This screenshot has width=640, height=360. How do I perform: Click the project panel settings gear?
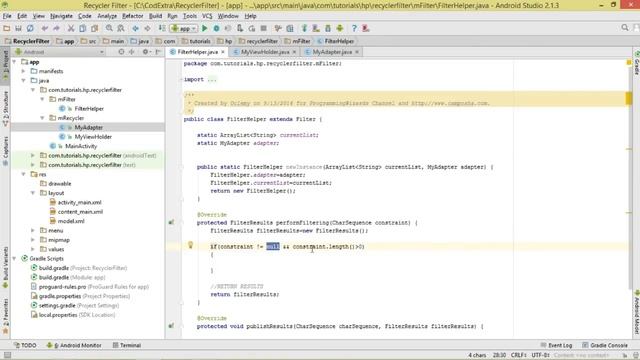(145, 52)
